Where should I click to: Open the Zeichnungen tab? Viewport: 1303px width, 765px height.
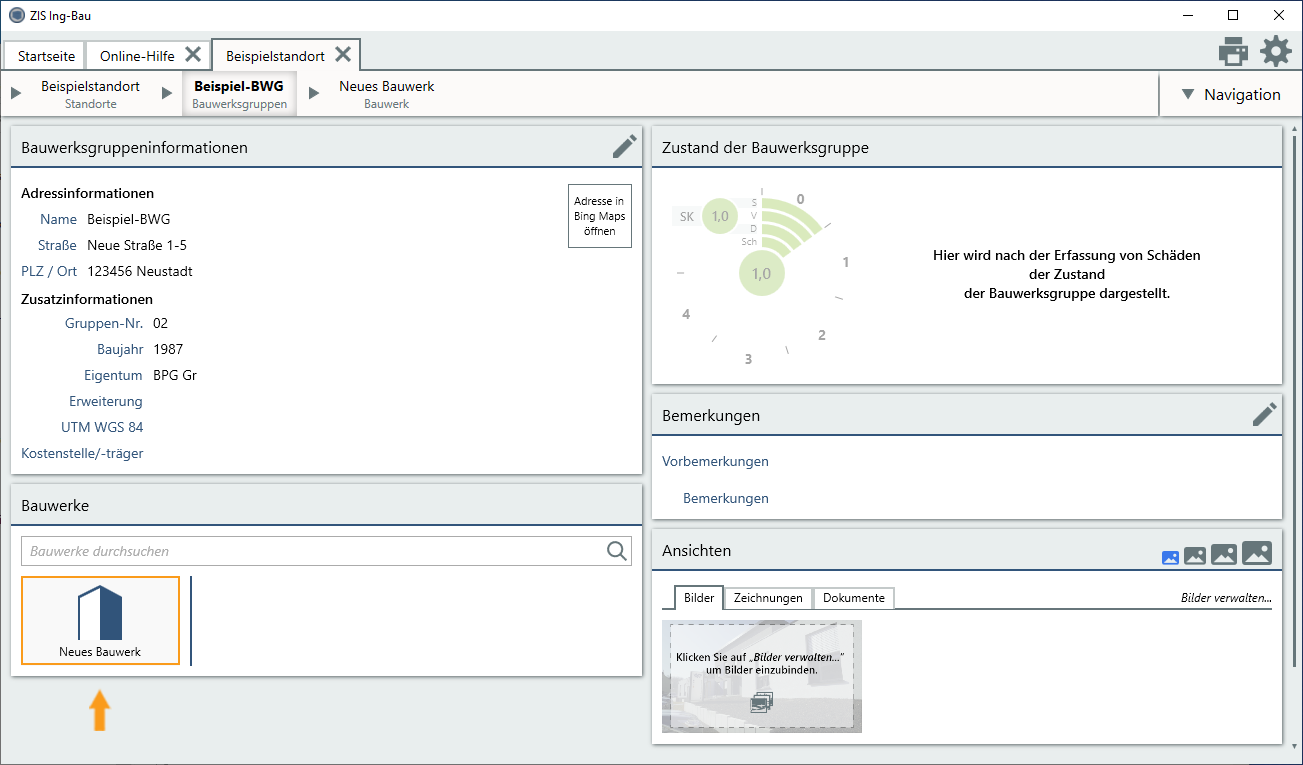(768, 598)
